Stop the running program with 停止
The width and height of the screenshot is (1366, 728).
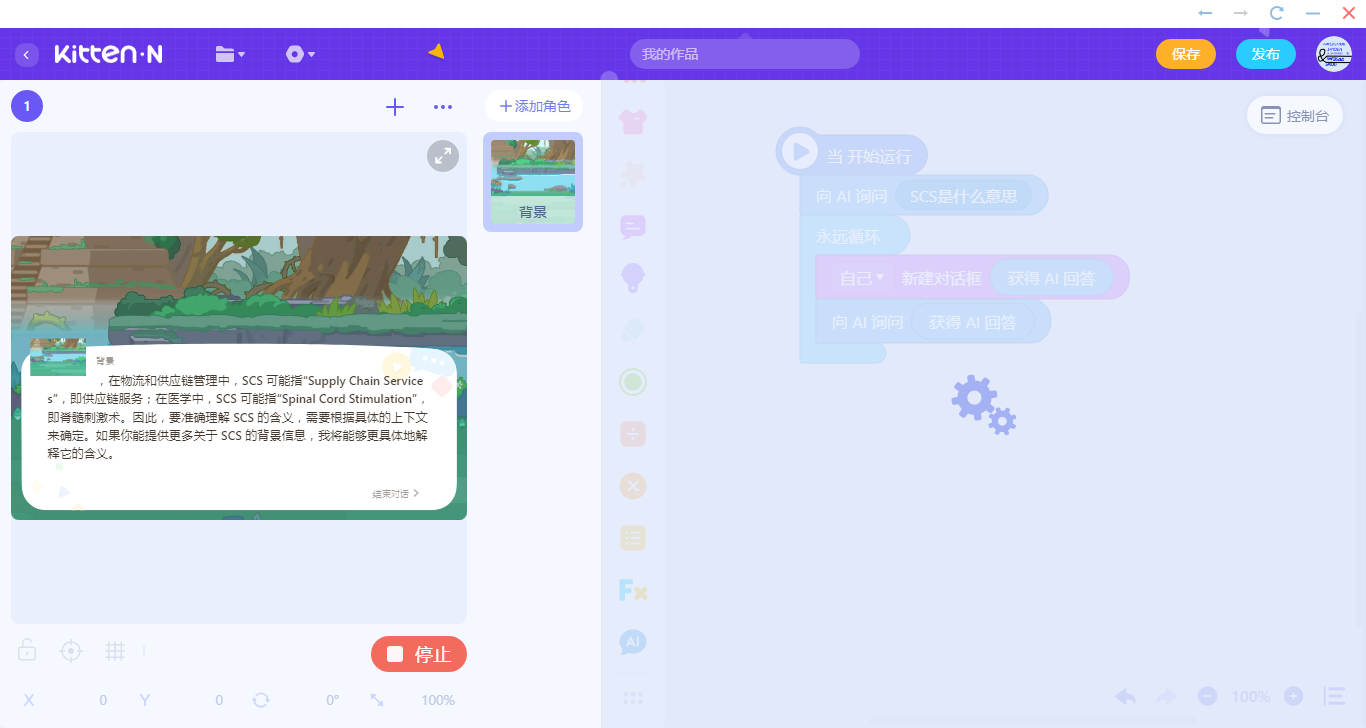[x=419, y=654]
